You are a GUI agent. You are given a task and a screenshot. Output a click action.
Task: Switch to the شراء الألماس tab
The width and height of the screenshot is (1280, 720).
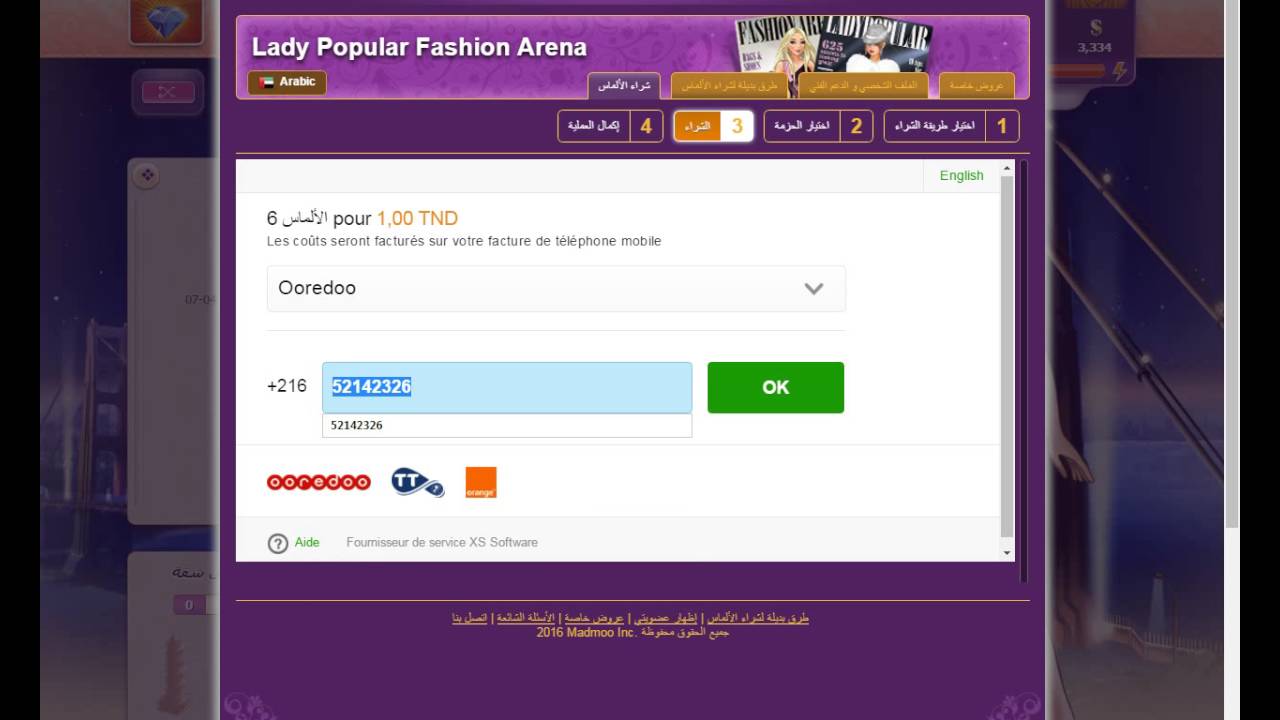pyautogui.click(x=625, y=86)
